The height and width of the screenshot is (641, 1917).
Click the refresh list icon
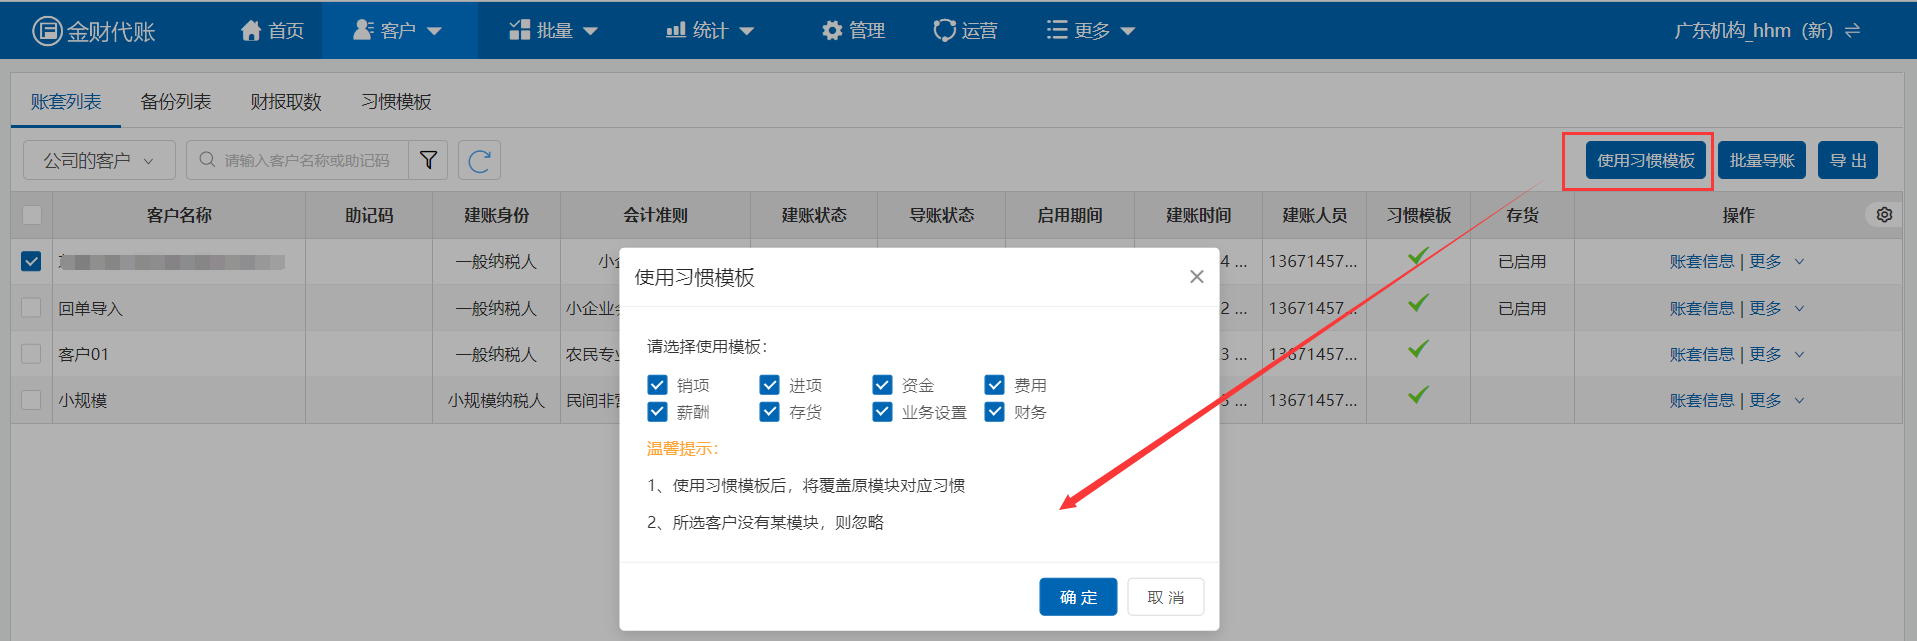[479, 160]
